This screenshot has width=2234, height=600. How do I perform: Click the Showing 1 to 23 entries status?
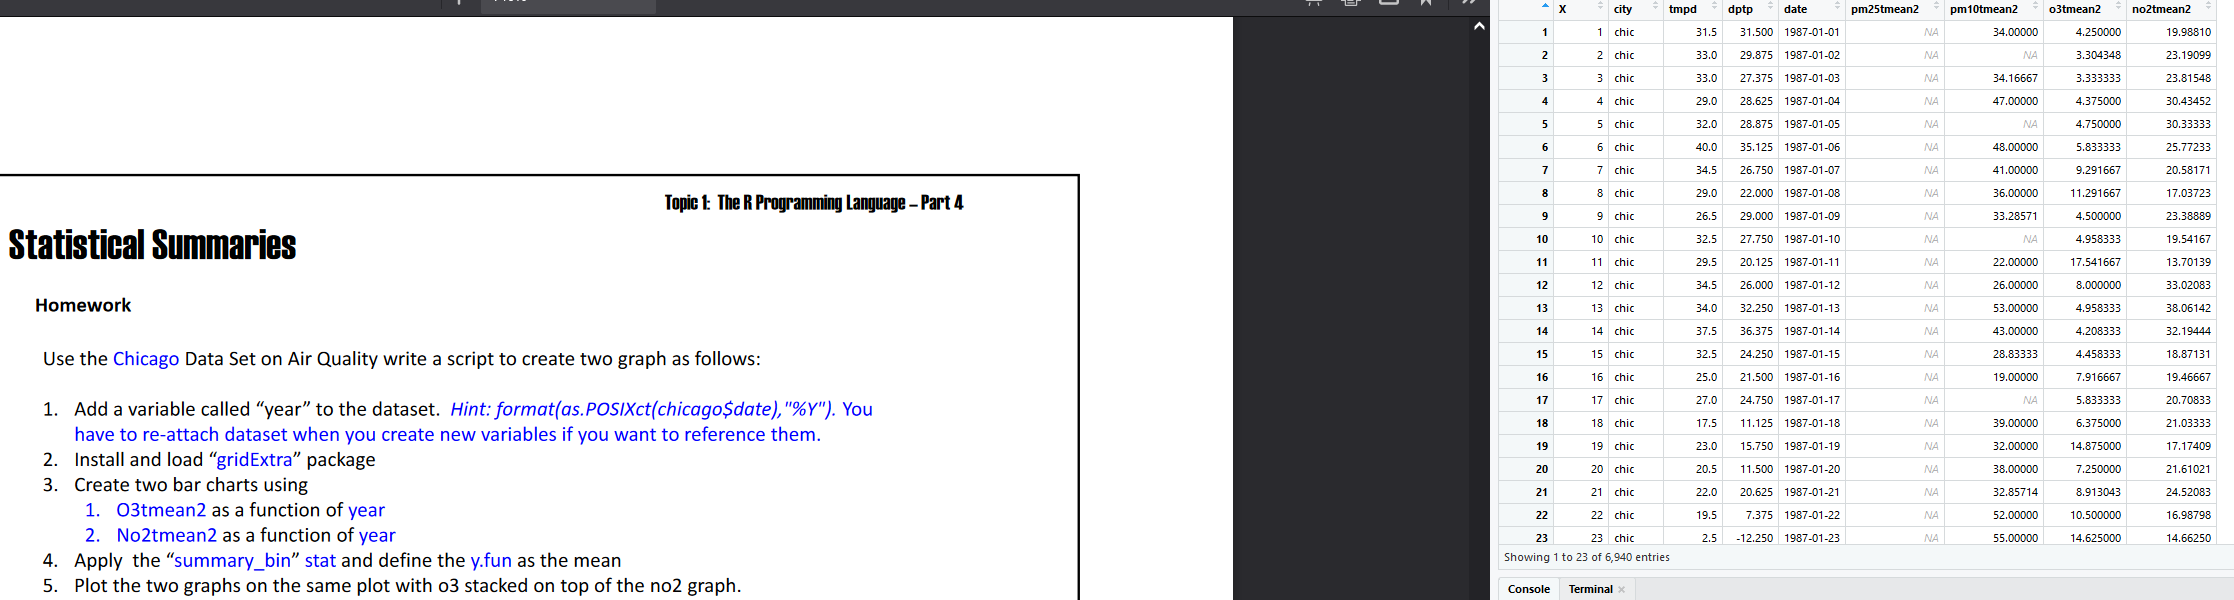[1586, 557]
